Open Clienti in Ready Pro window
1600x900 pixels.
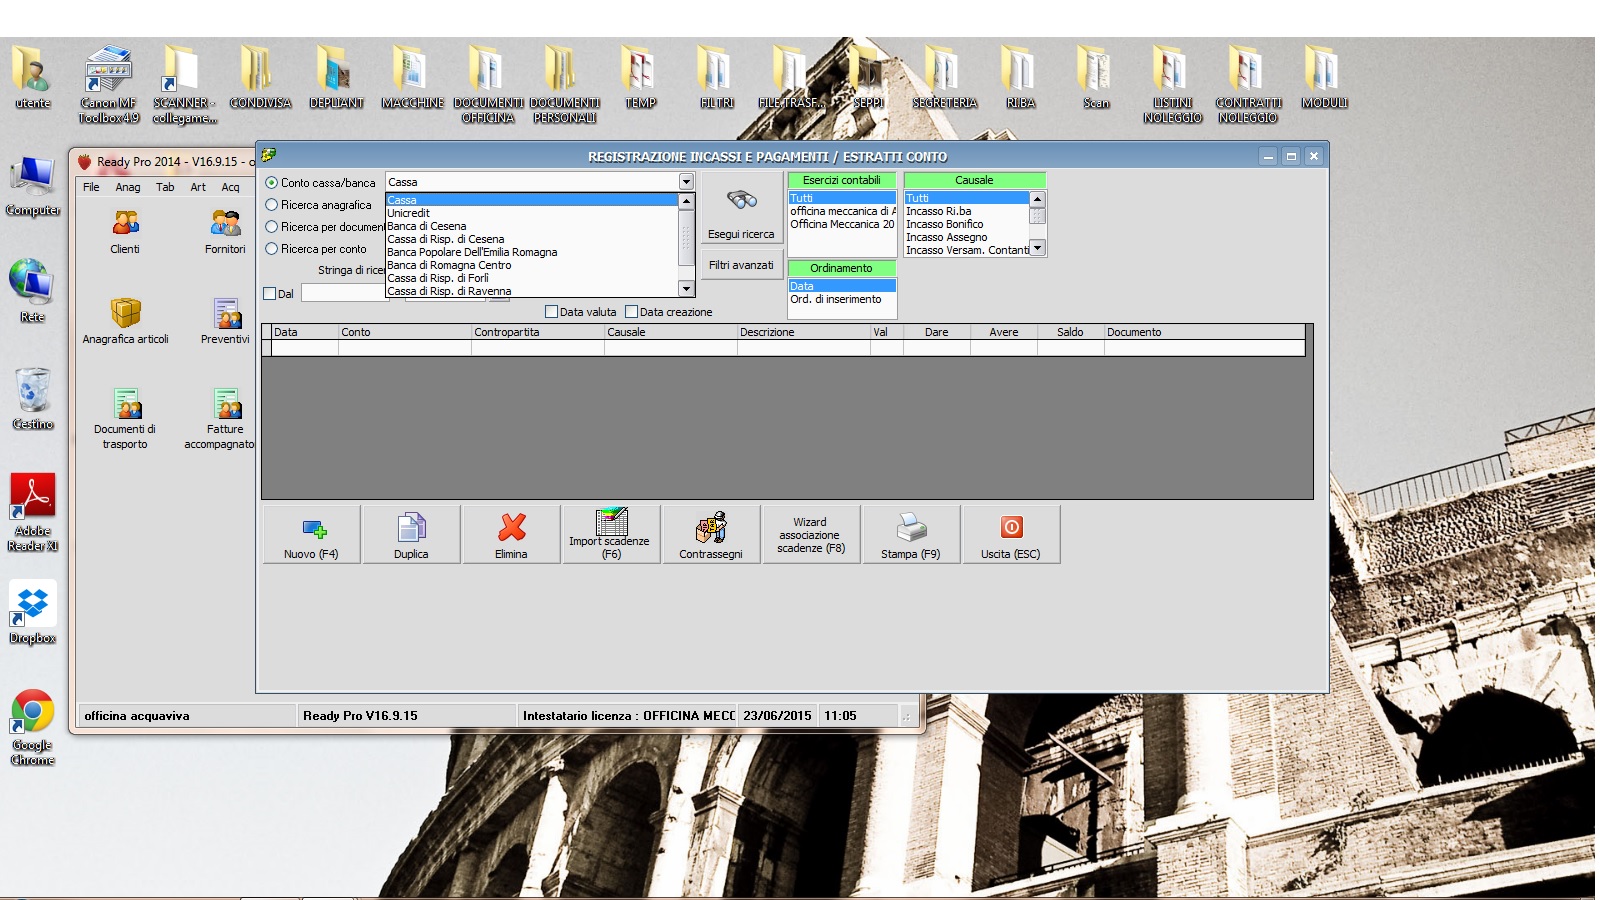(125, 231)
